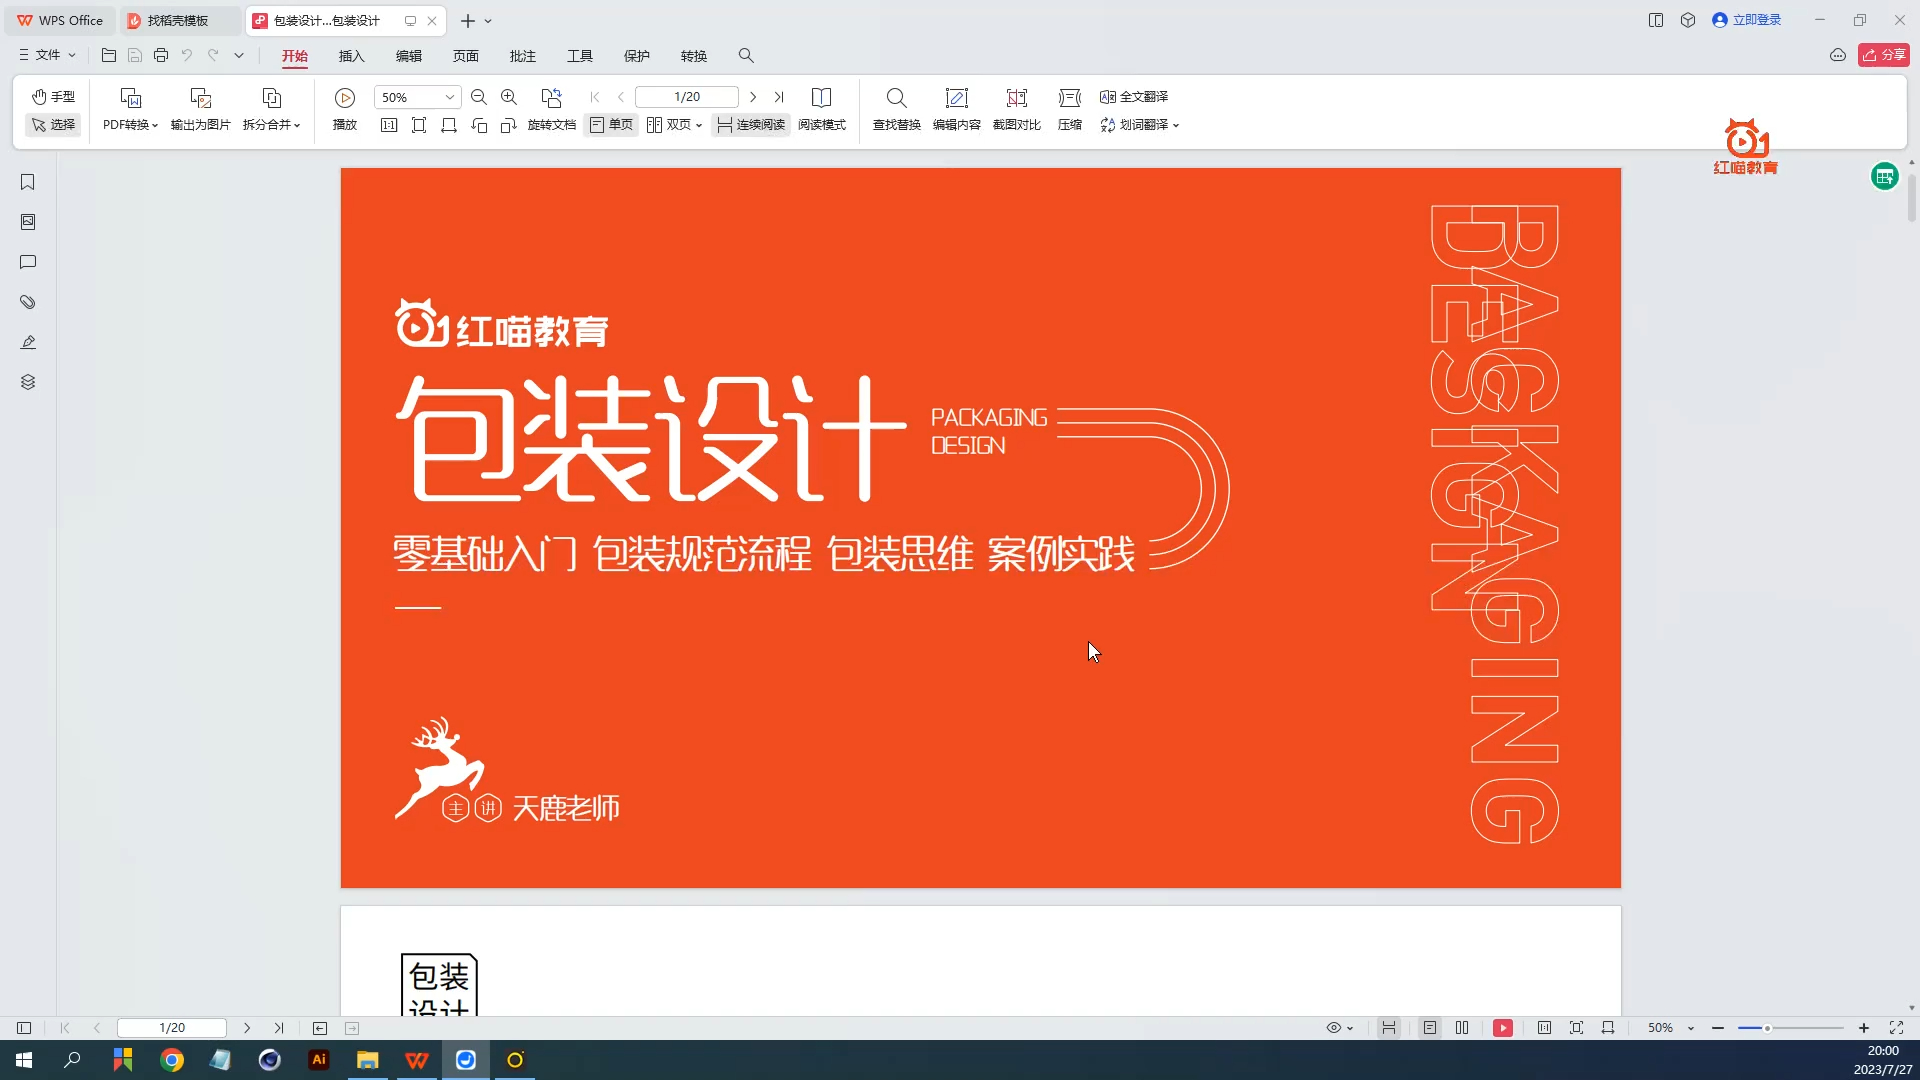Open the 插入 ribbon tab
The width and height of the screenshot is (1920, 1080).
[352, 56]
